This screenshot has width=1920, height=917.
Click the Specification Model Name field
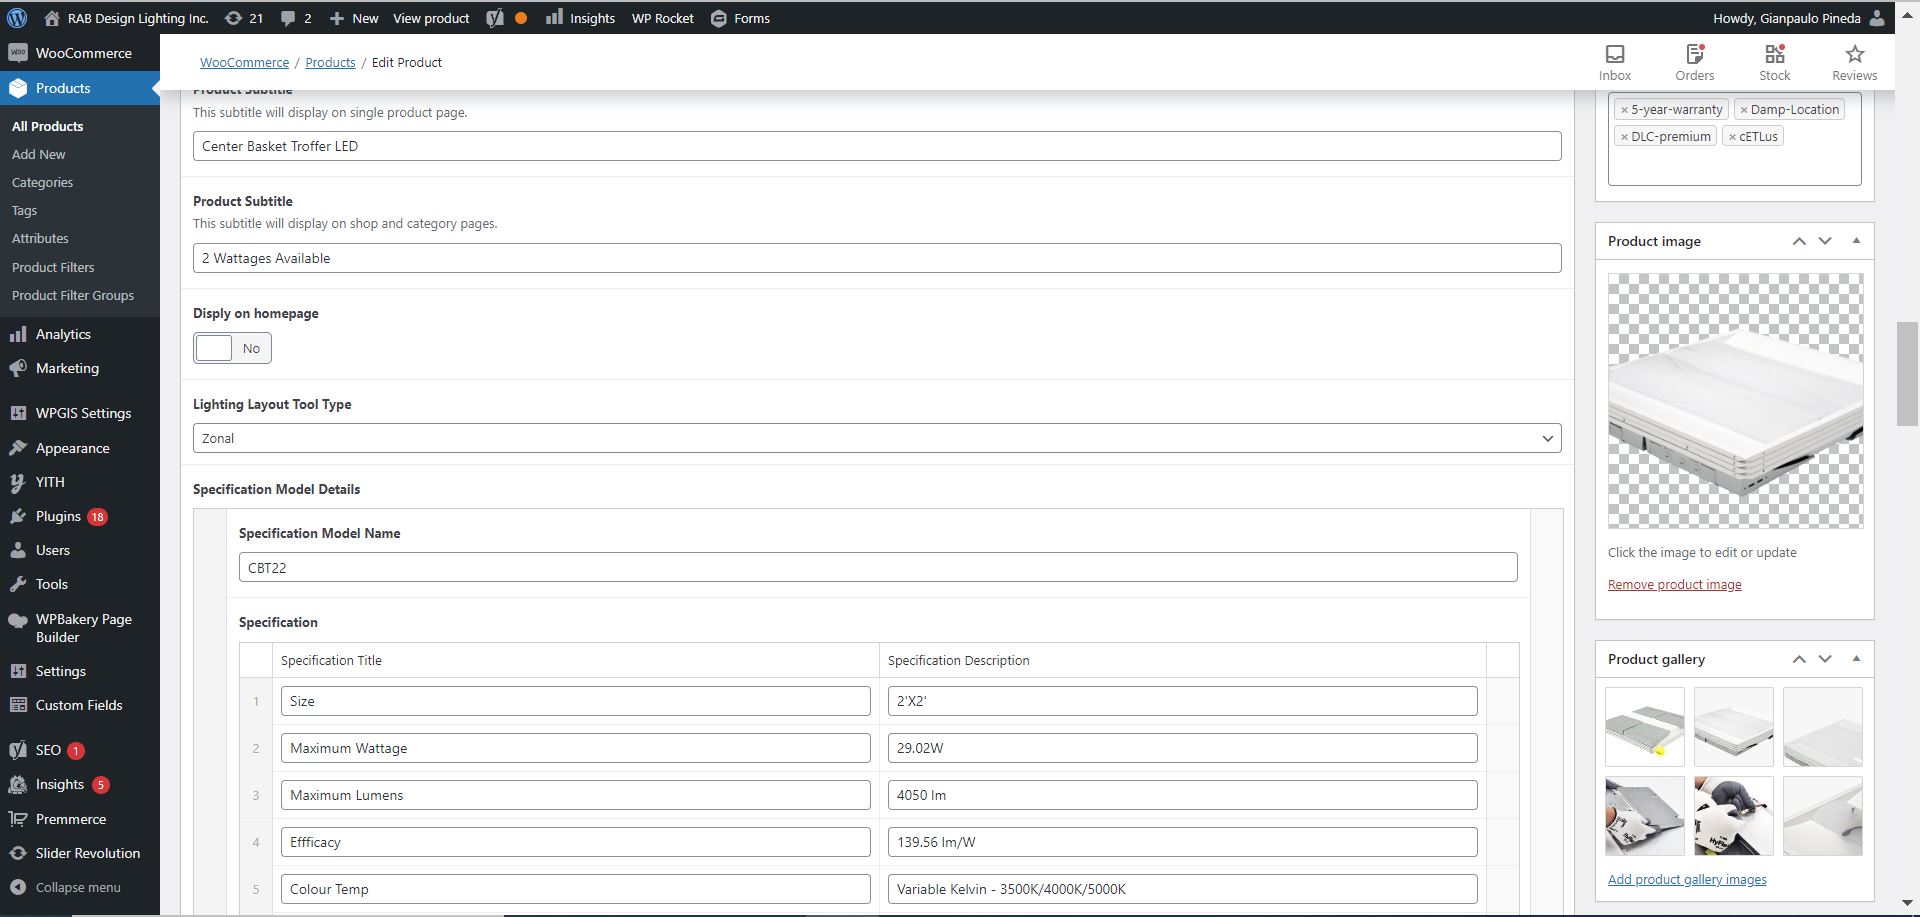877,567
